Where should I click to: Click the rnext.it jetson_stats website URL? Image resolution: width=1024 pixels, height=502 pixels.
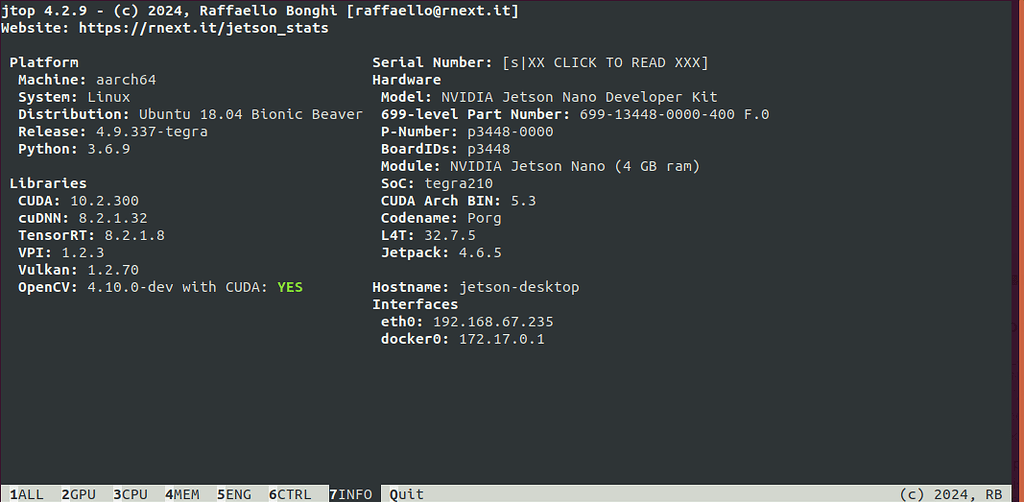click(204, 29)
